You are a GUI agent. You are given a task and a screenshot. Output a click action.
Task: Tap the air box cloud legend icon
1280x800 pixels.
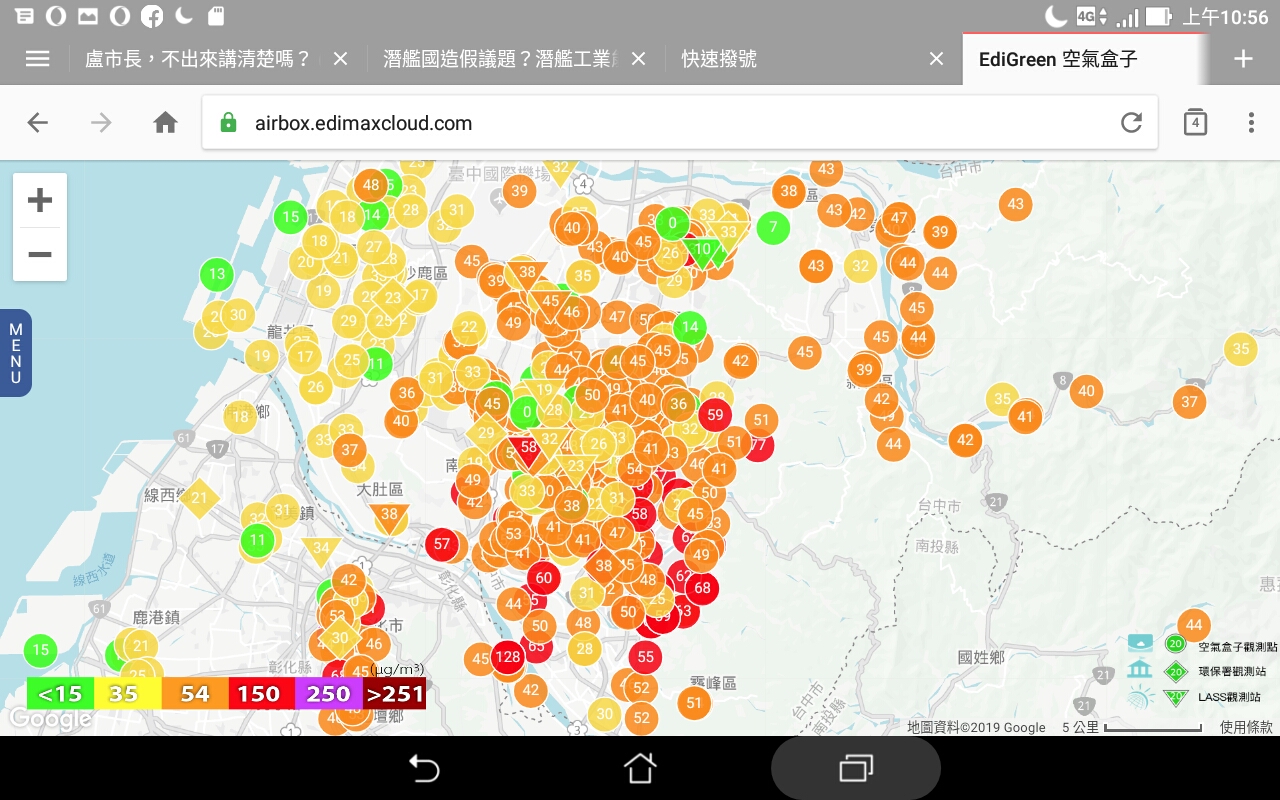tap(1141, 642)
